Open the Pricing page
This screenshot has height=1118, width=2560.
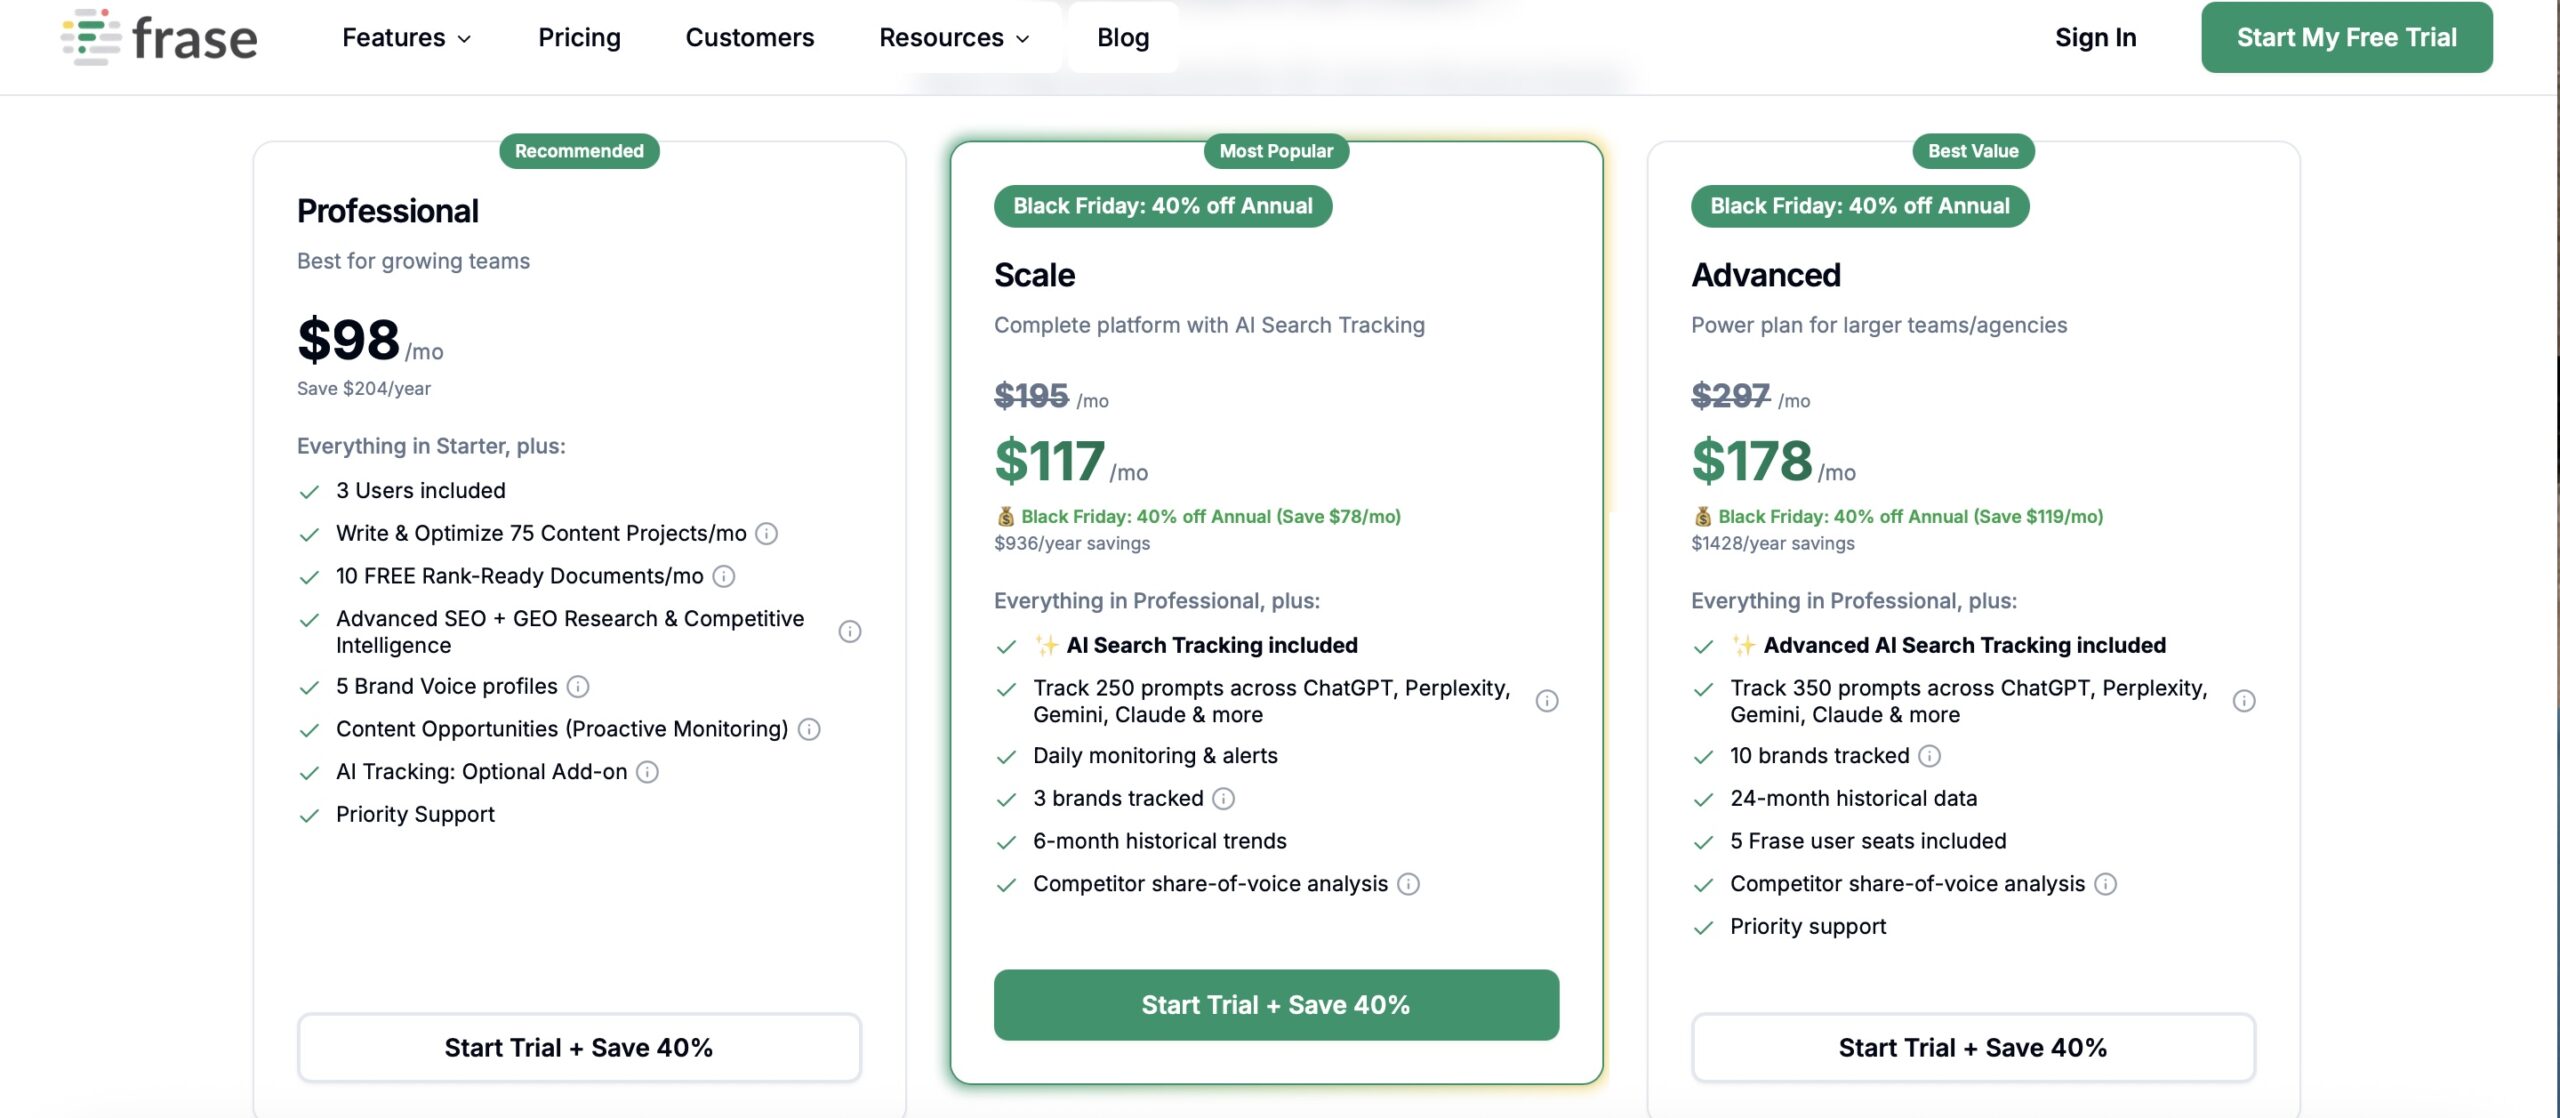[579, 38]
